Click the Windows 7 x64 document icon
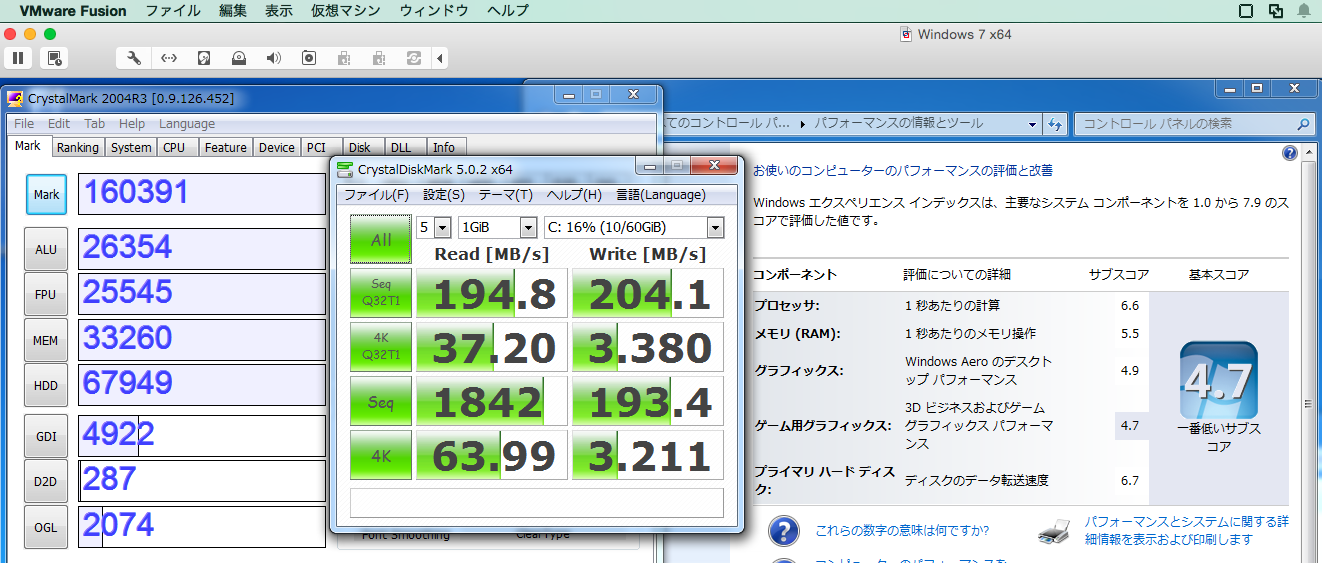This screenshot has height=563, width=1322. point(907,34)
